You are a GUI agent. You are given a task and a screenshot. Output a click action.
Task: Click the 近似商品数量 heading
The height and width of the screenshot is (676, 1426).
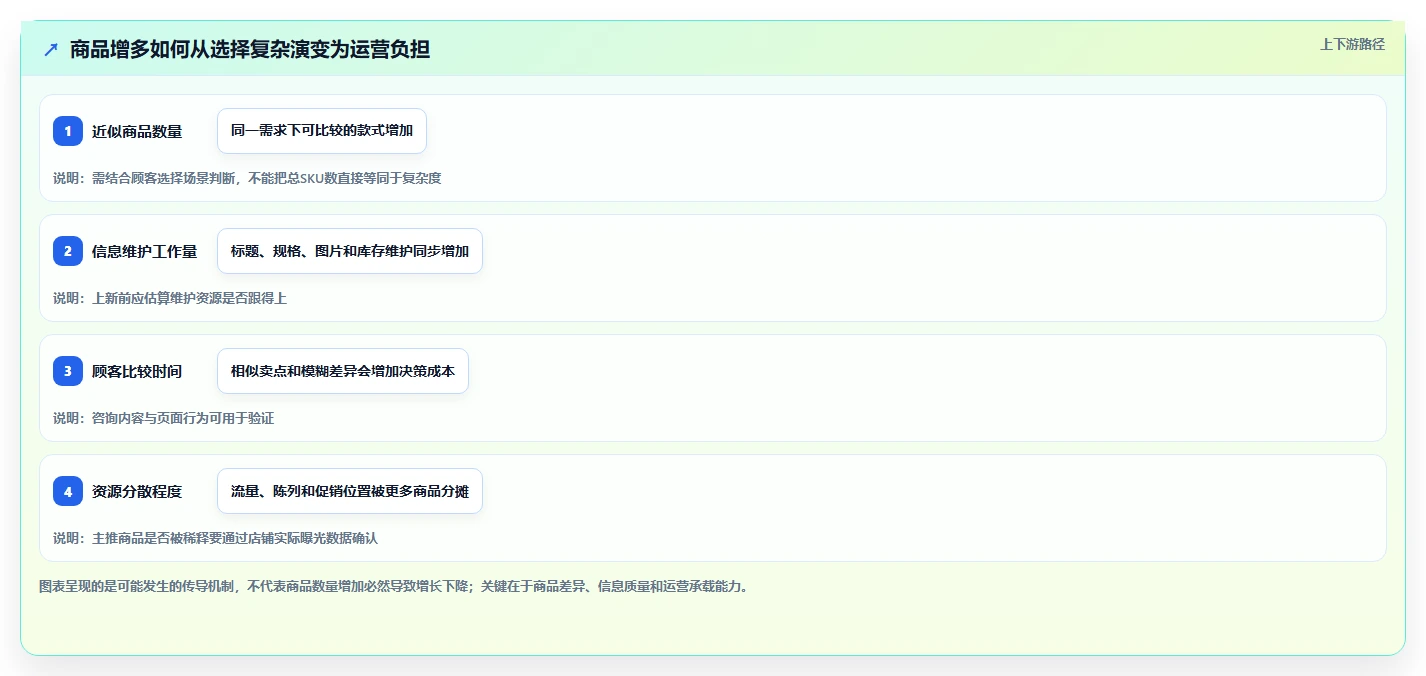(137, 131)
